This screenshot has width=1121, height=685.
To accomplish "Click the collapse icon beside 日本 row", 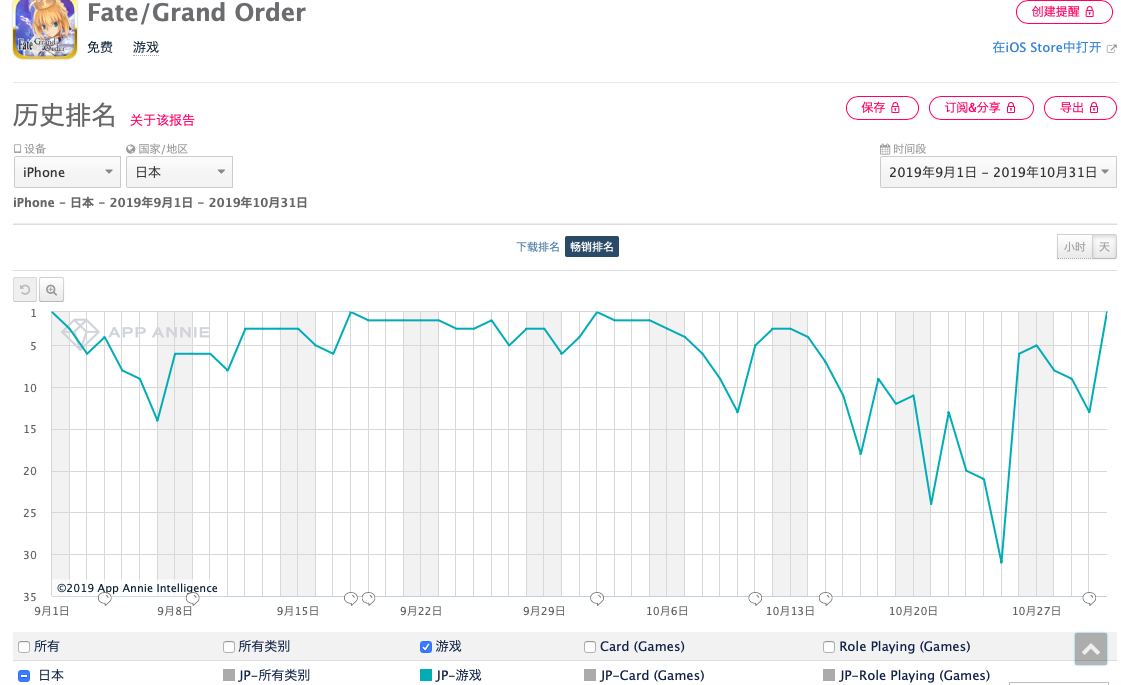I will point(24,676).
